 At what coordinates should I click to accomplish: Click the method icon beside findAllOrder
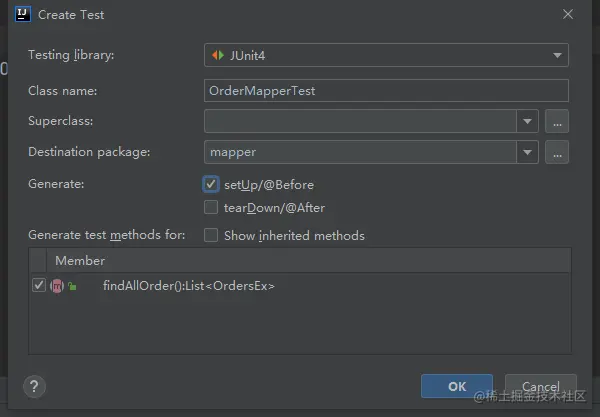57,286
